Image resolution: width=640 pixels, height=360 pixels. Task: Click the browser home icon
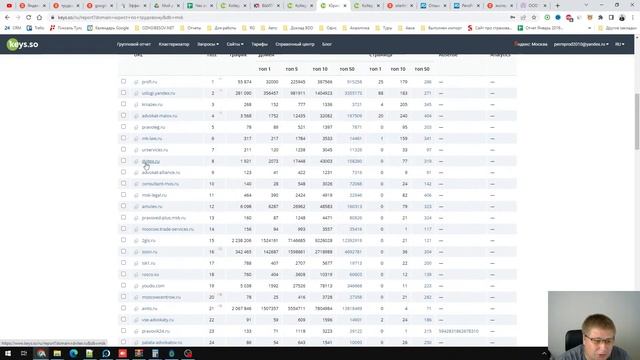39,18
